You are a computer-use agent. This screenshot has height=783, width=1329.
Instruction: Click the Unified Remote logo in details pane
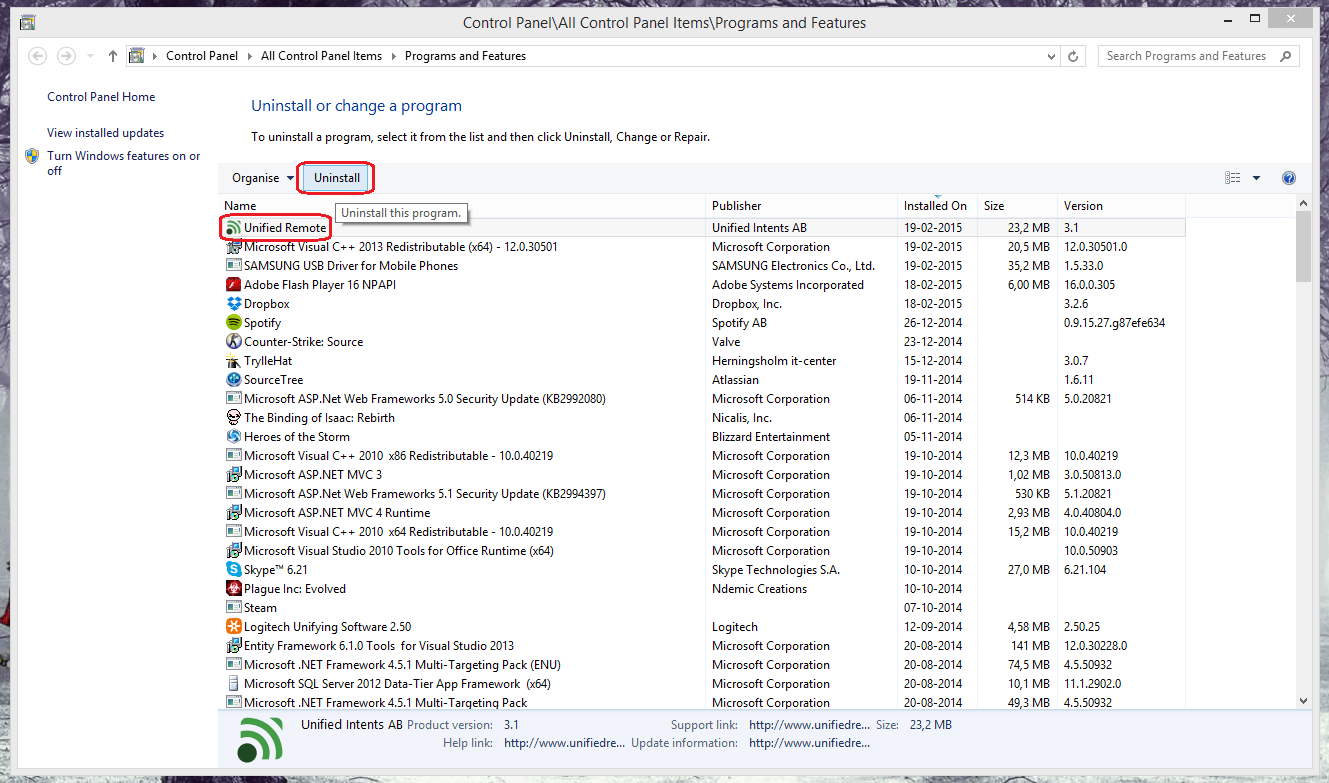[x=260, y=739]
